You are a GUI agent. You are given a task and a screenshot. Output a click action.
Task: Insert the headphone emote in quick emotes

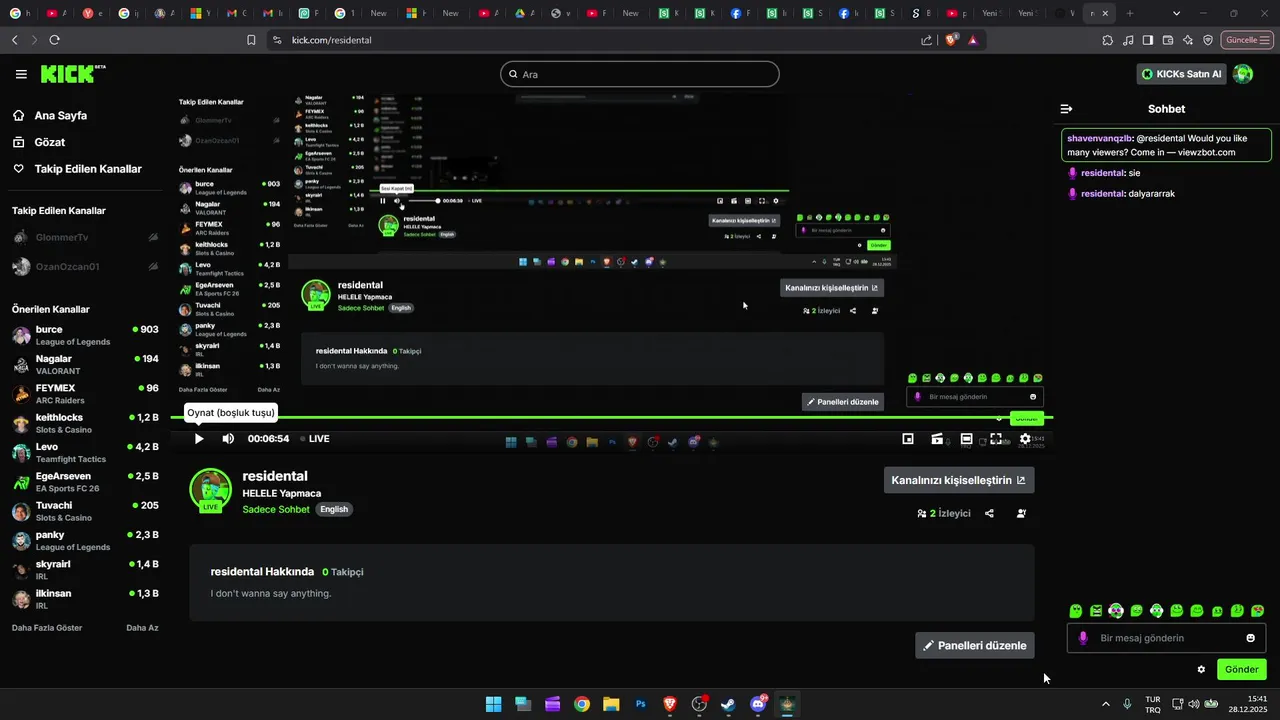tap(1157, 611)
